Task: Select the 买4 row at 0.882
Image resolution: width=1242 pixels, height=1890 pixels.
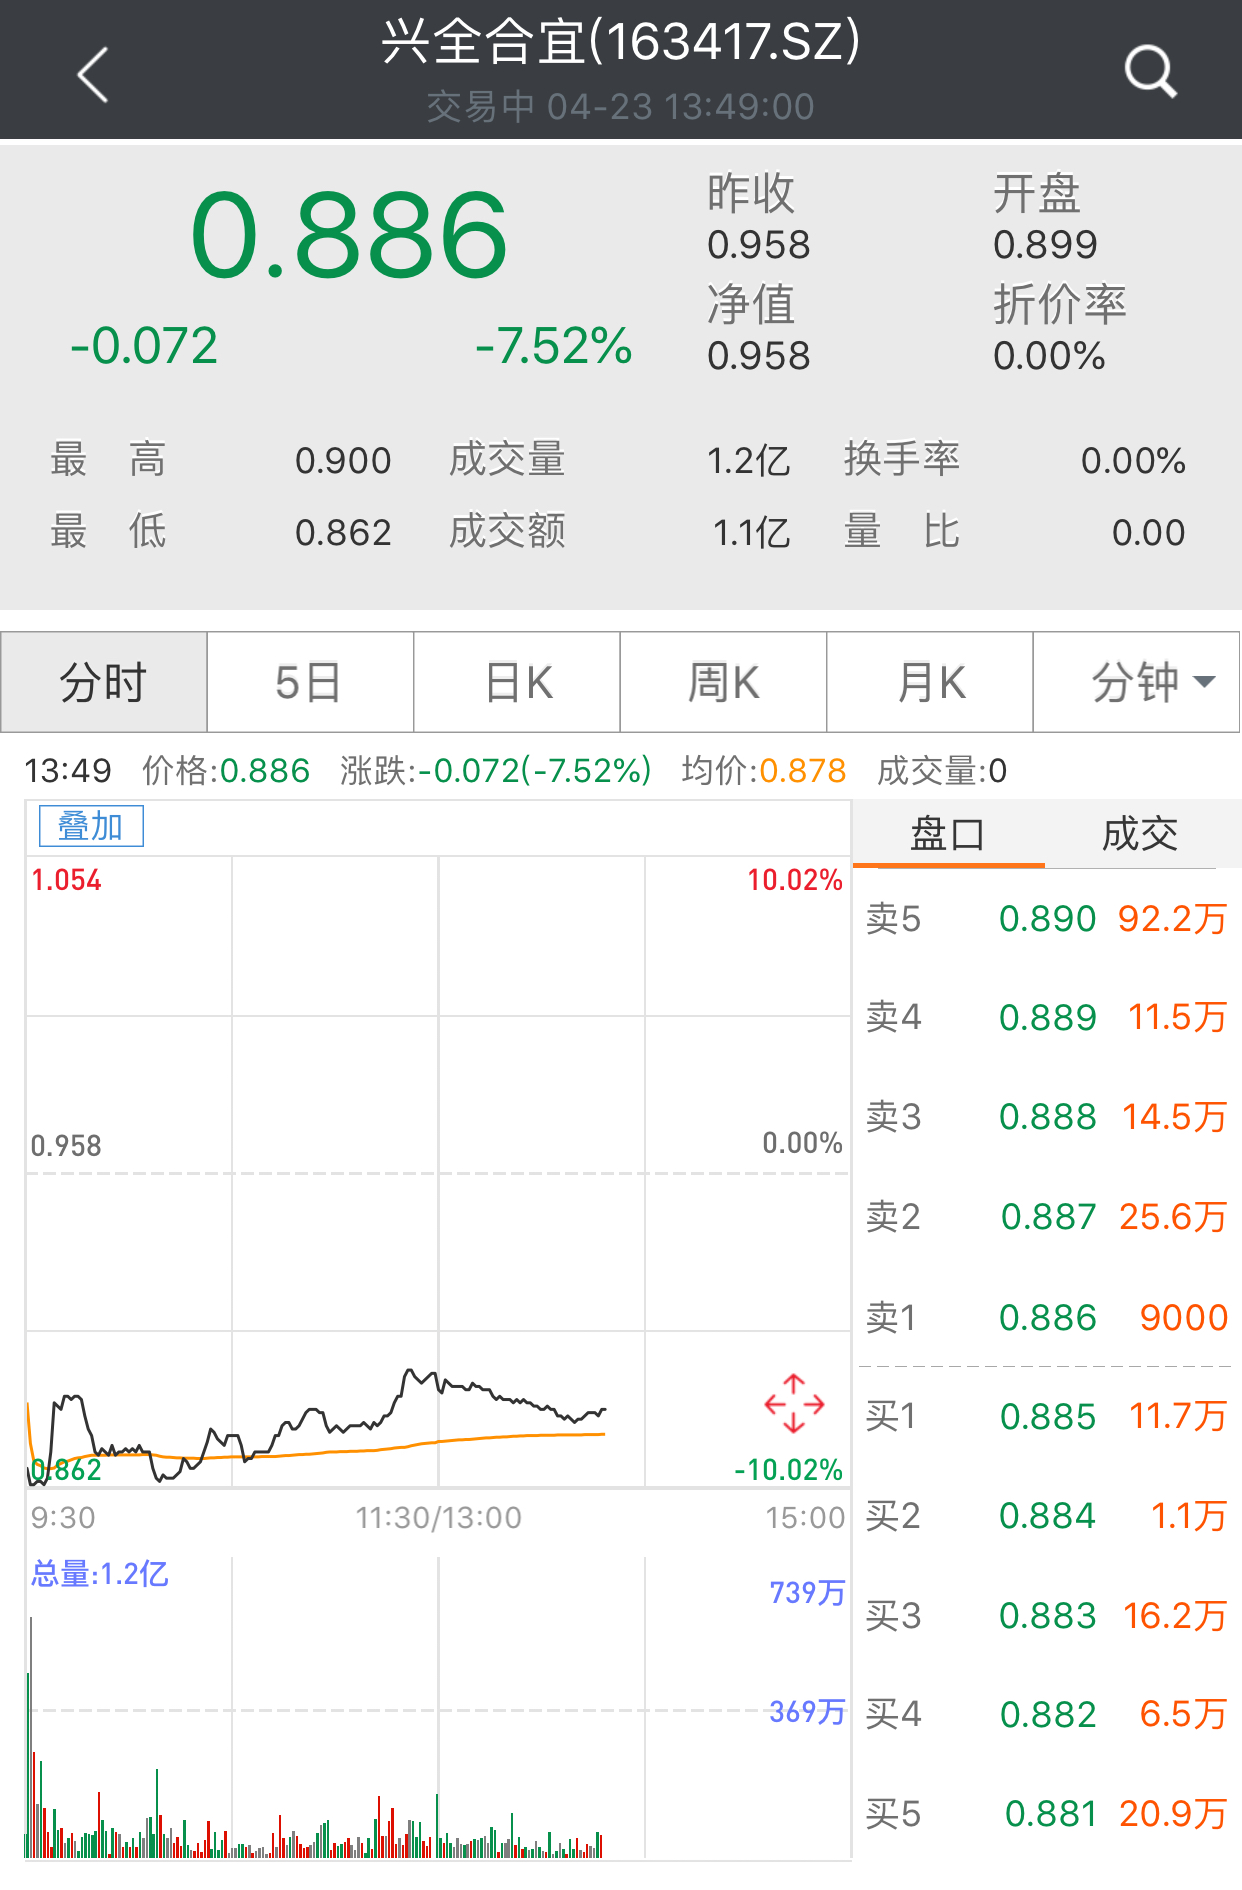Action: point(1046,1714)
